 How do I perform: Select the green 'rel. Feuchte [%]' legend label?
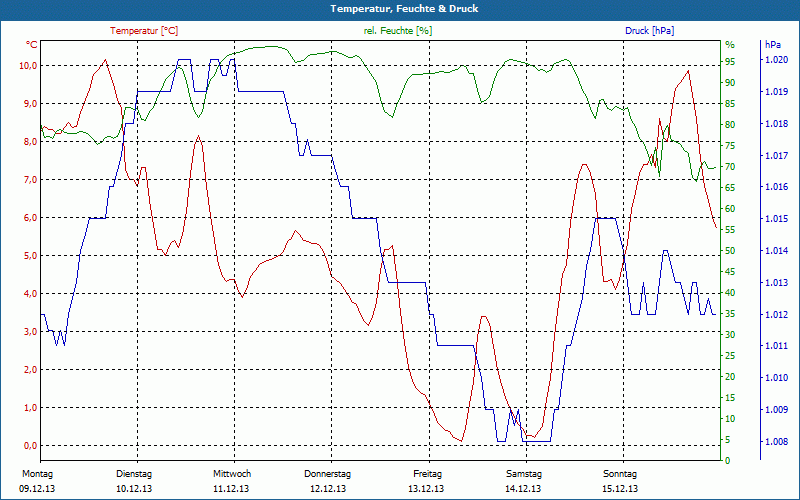(x=397, y=31)
